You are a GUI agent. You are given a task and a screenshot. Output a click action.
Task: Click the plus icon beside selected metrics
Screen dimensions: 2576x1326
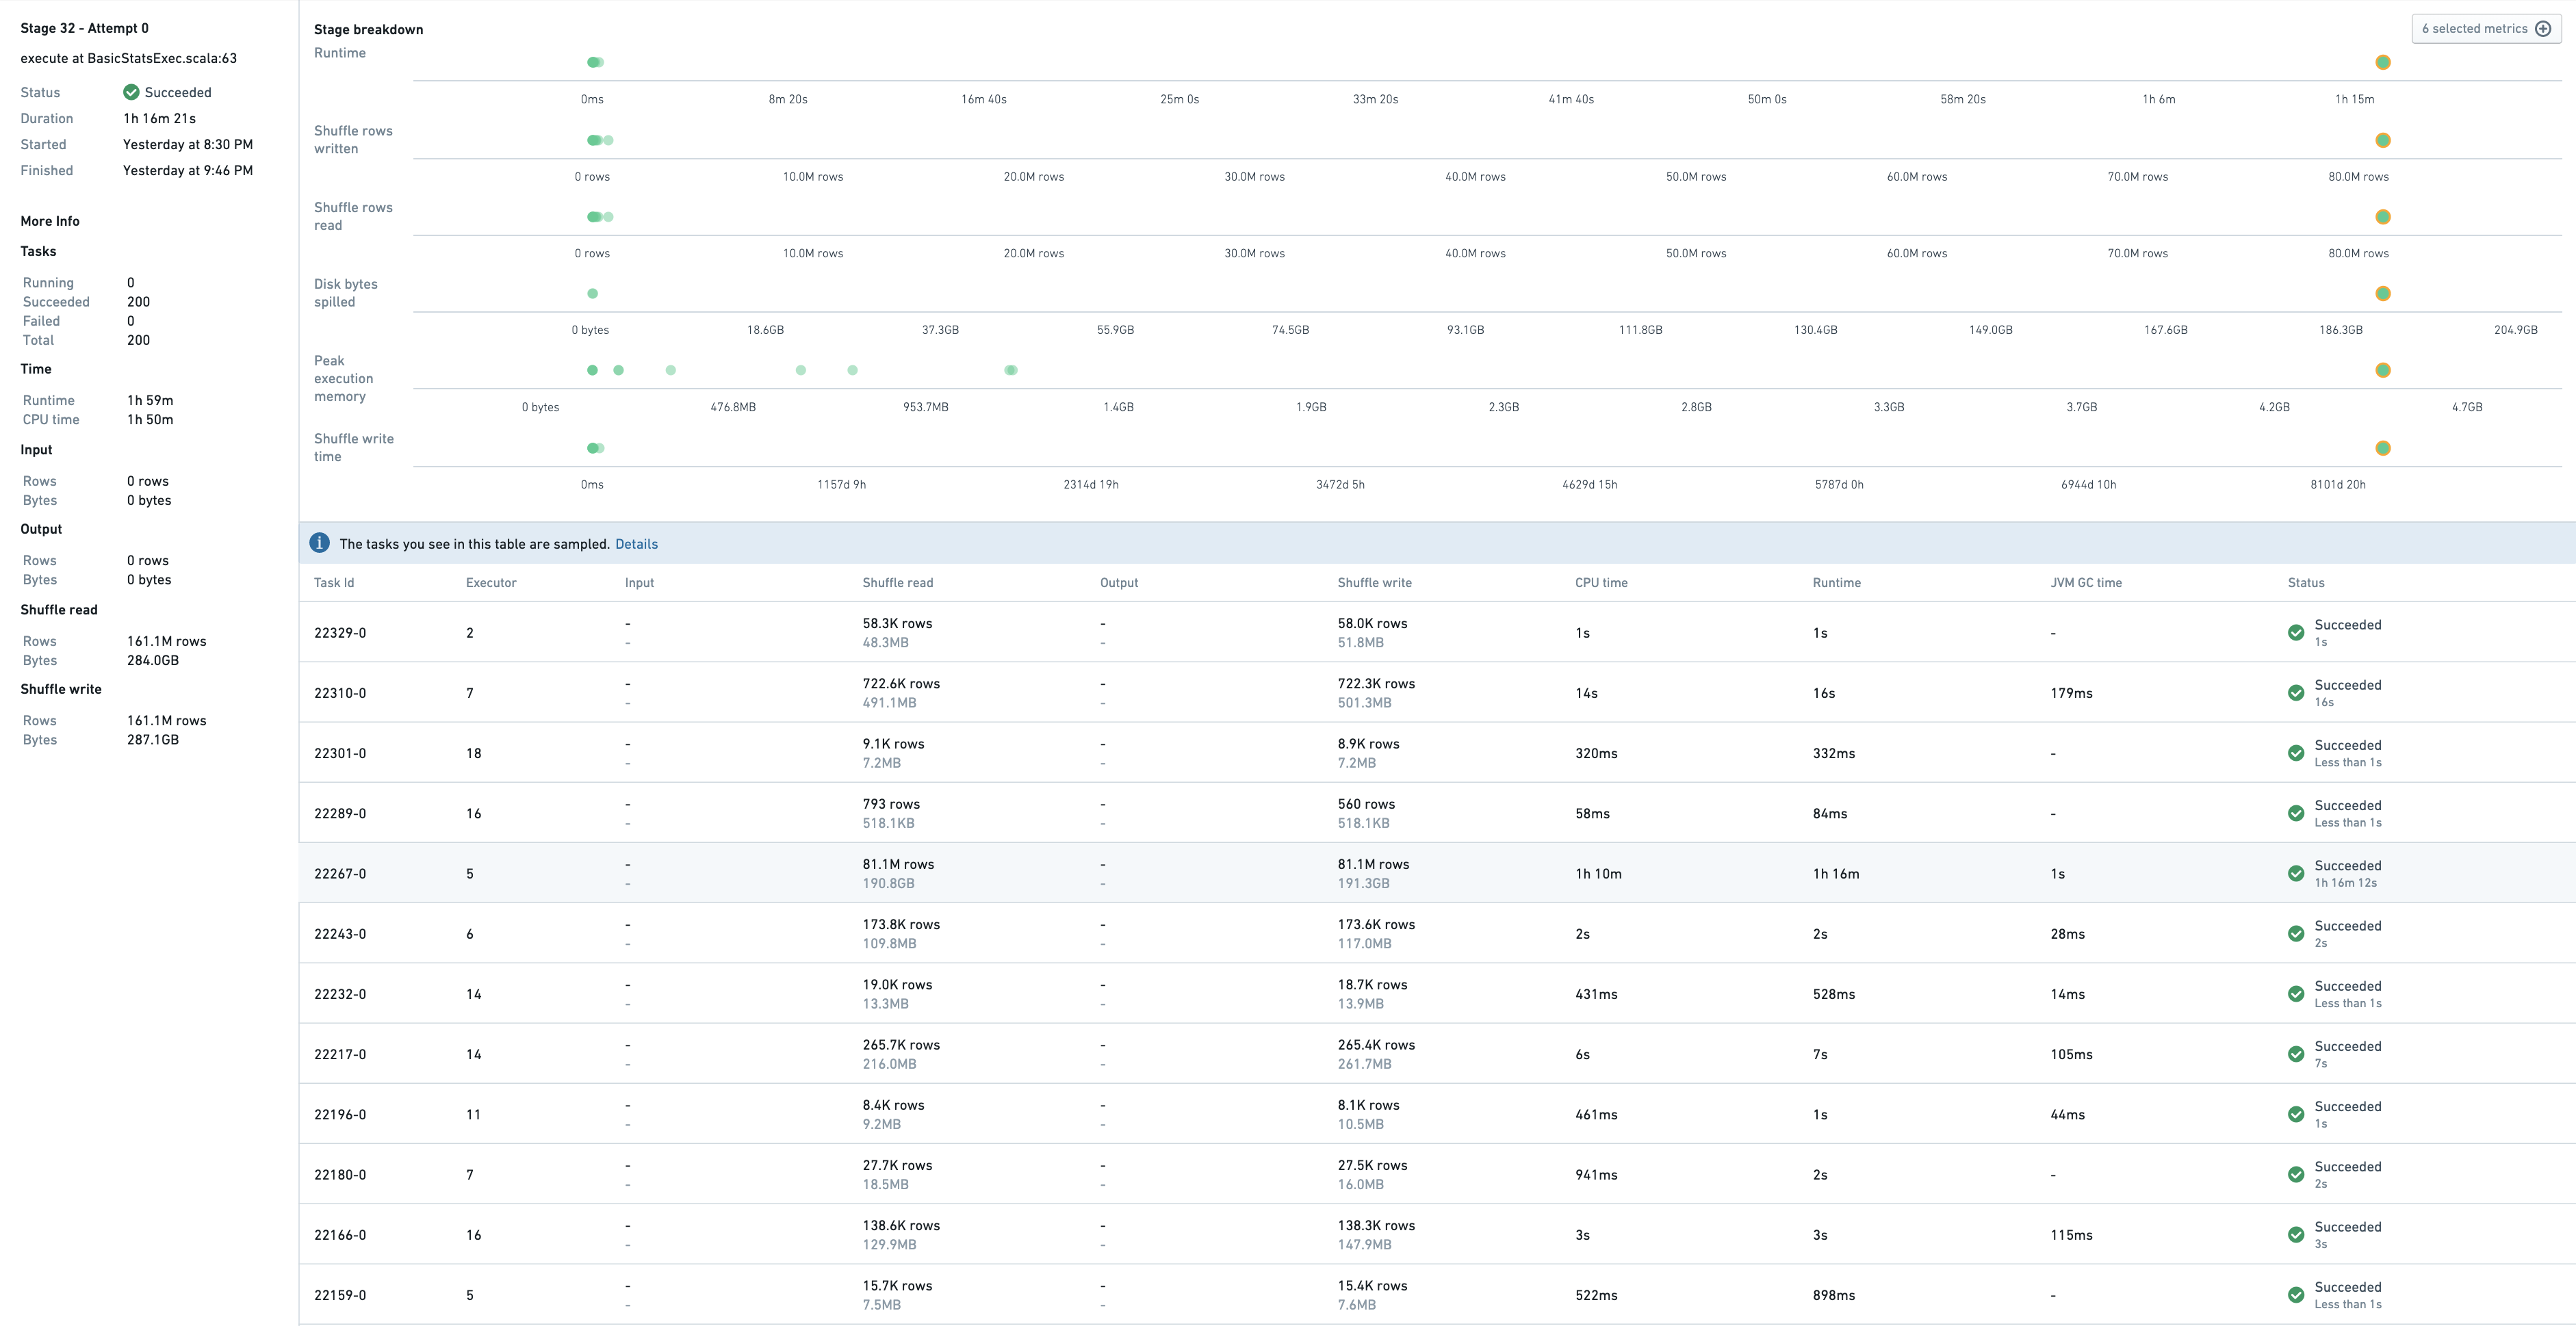point(2543,29)
